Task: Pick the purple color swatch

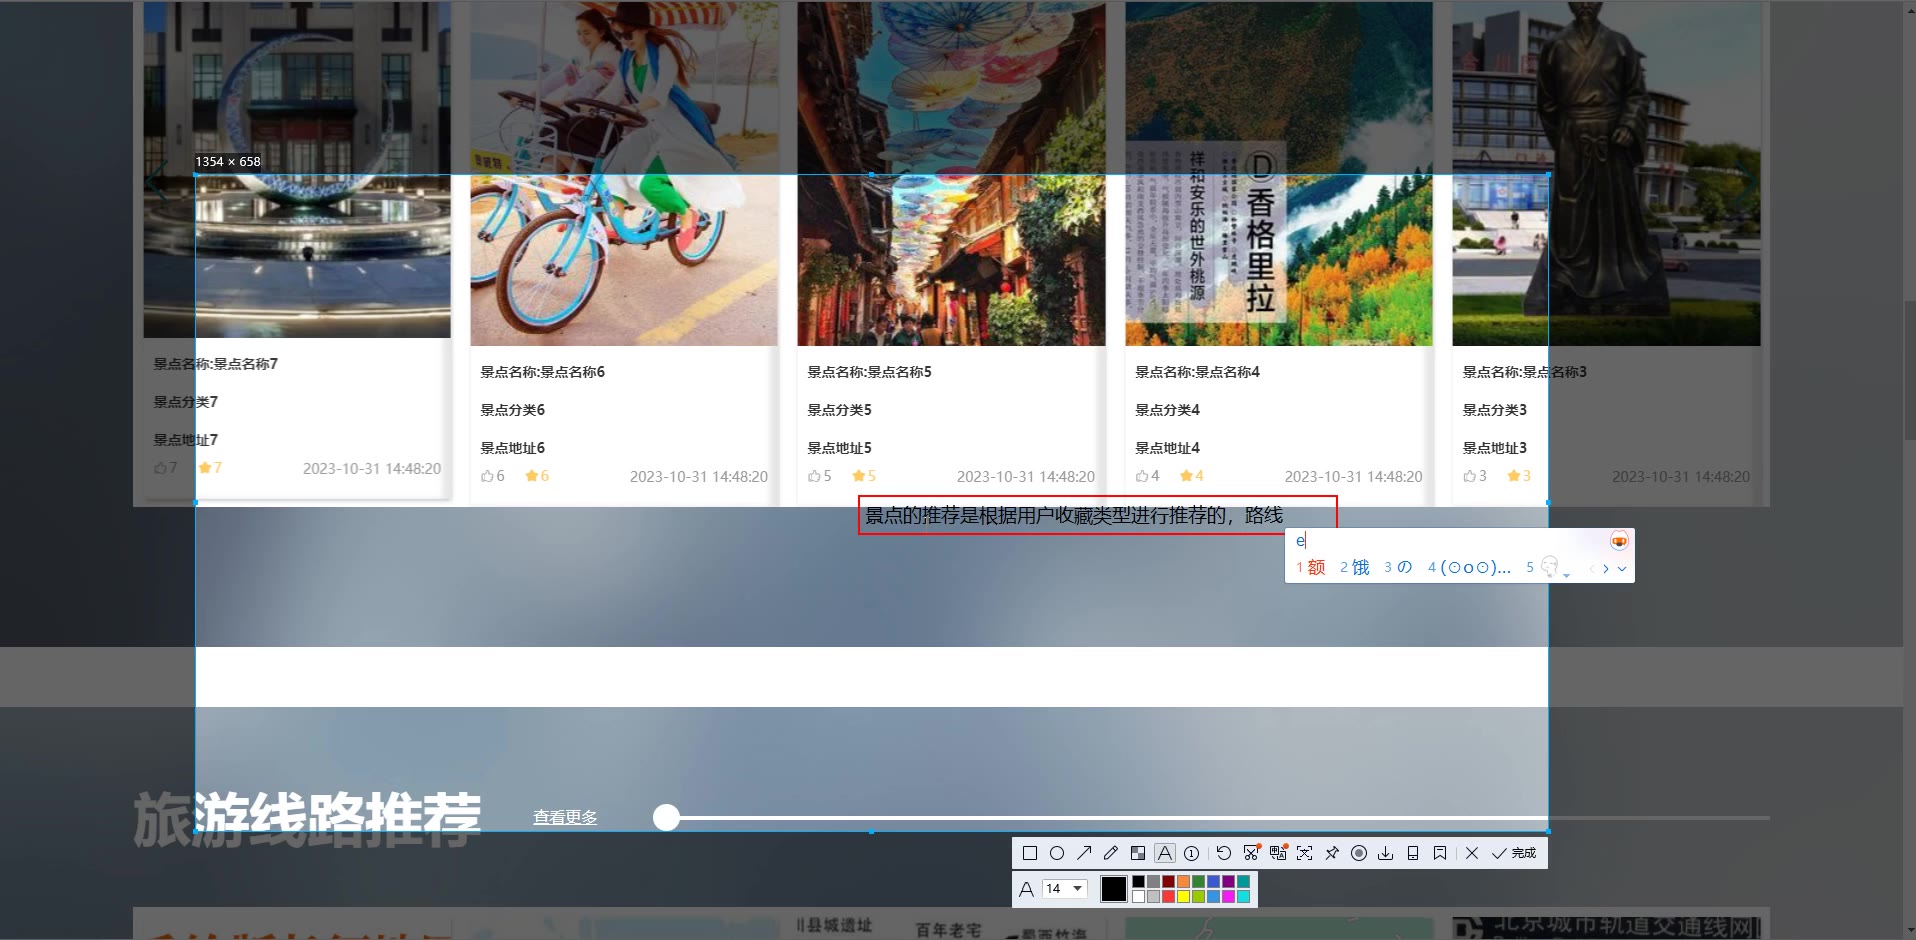Action: 1228,881
